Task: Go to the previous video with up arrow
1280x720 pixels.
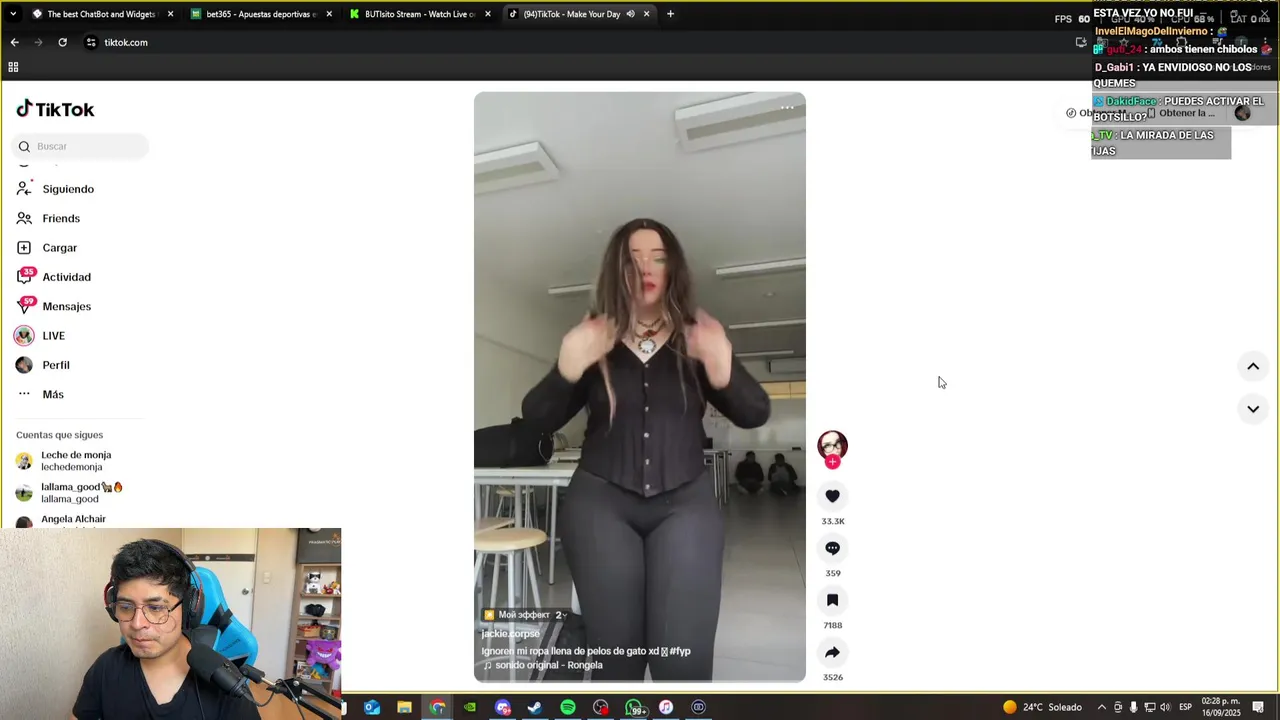Action: point(1252,366)
